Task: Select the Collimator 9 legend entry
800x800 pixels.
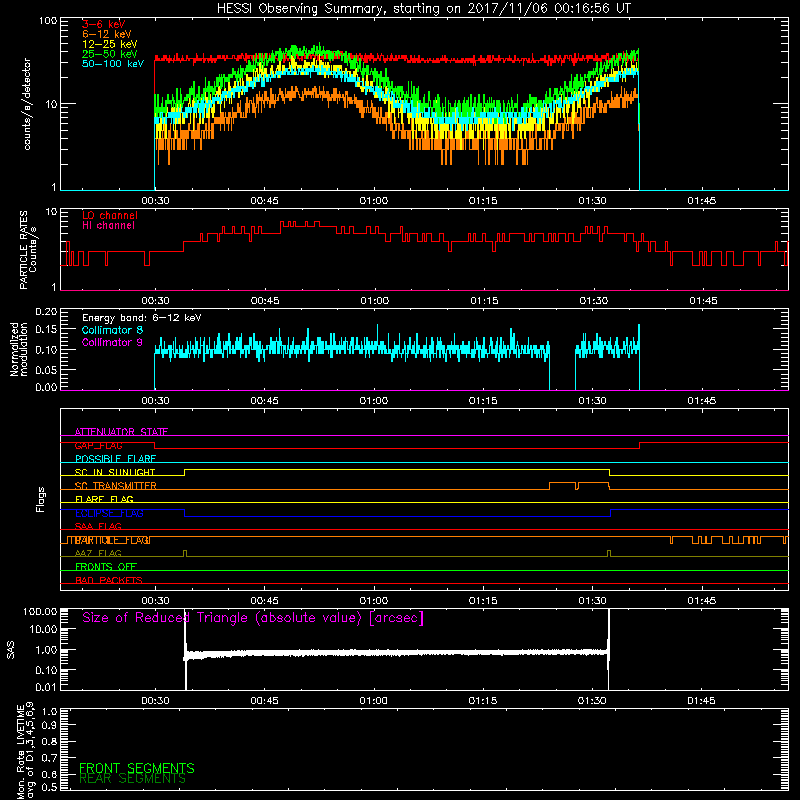Action: pos(112,342)
